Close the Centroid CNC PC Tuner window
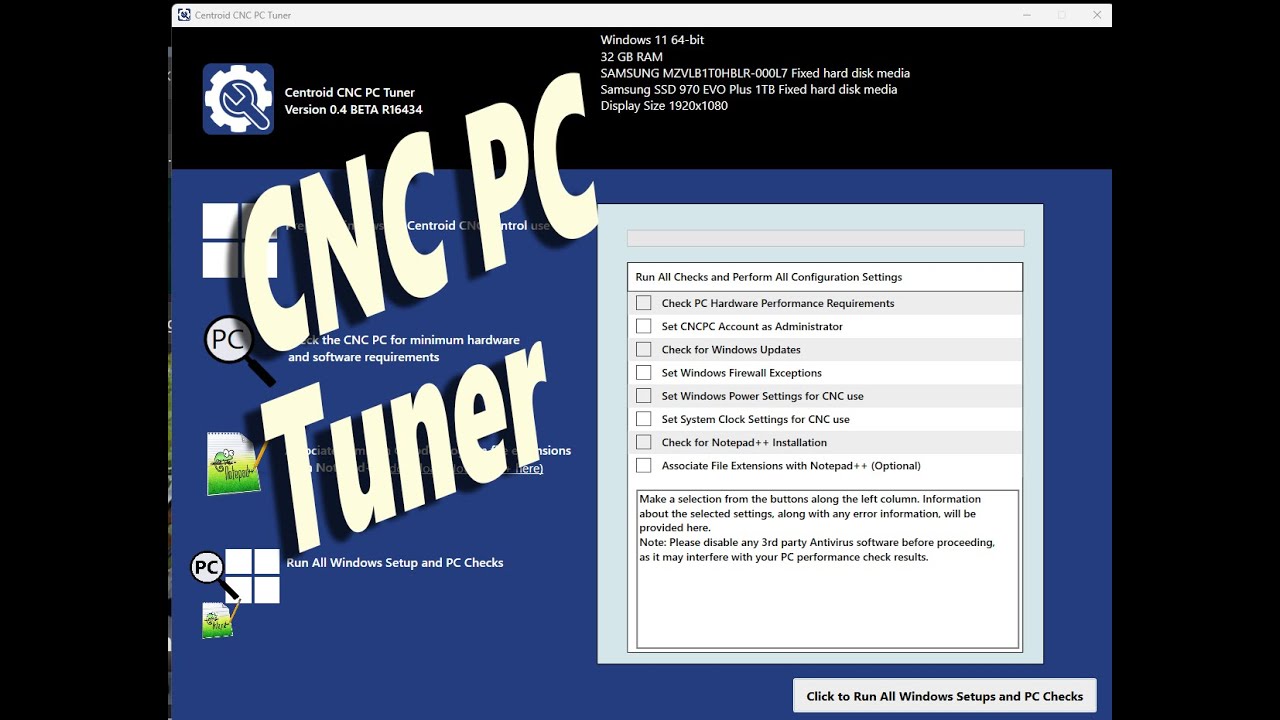1280x720 pixels. pos(1097,15)
